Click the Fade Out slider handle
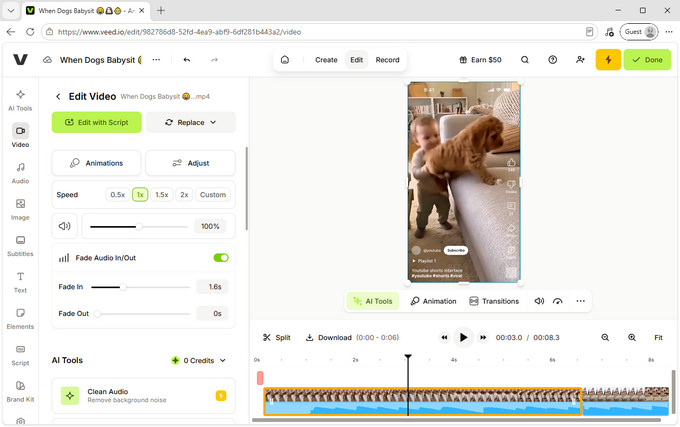This screenshot has width=680, height=427. click(98, 313)
